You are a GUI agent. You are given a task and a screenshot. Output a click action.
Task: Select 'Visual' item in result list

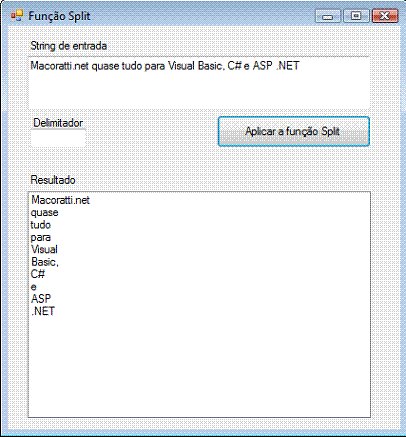(x=44, y=249)
